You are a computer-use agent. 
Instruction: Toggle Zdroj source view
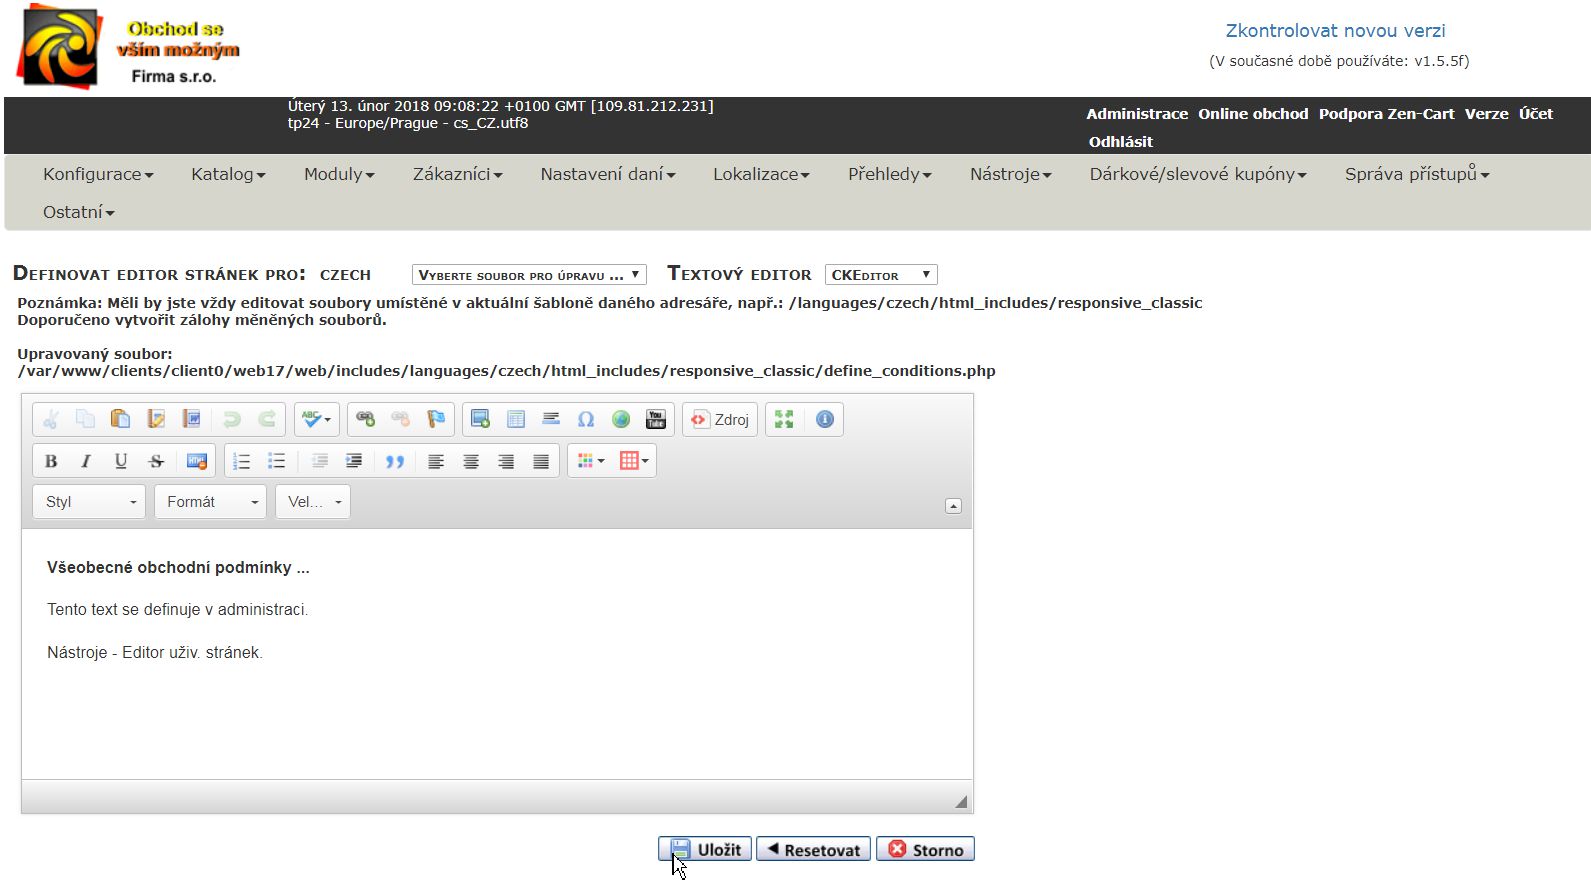pos(720,419)
